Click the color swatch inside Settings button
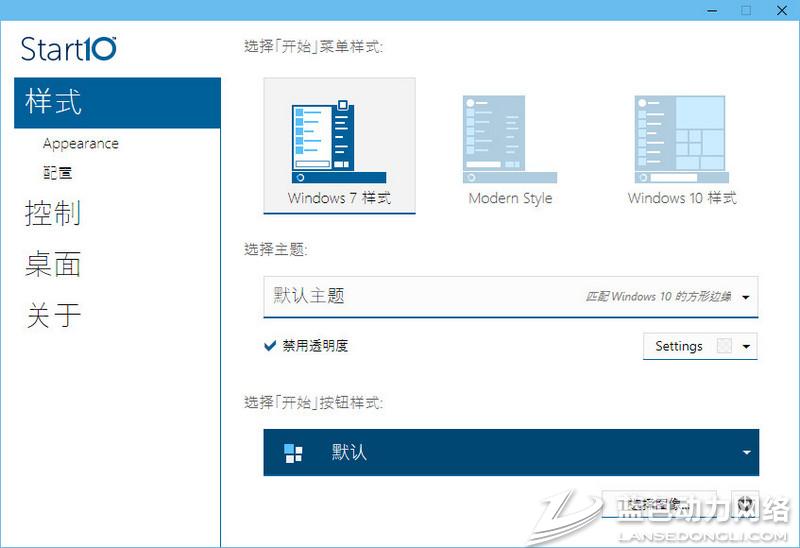Screen dimensions: 800x548 click(724, 347)
